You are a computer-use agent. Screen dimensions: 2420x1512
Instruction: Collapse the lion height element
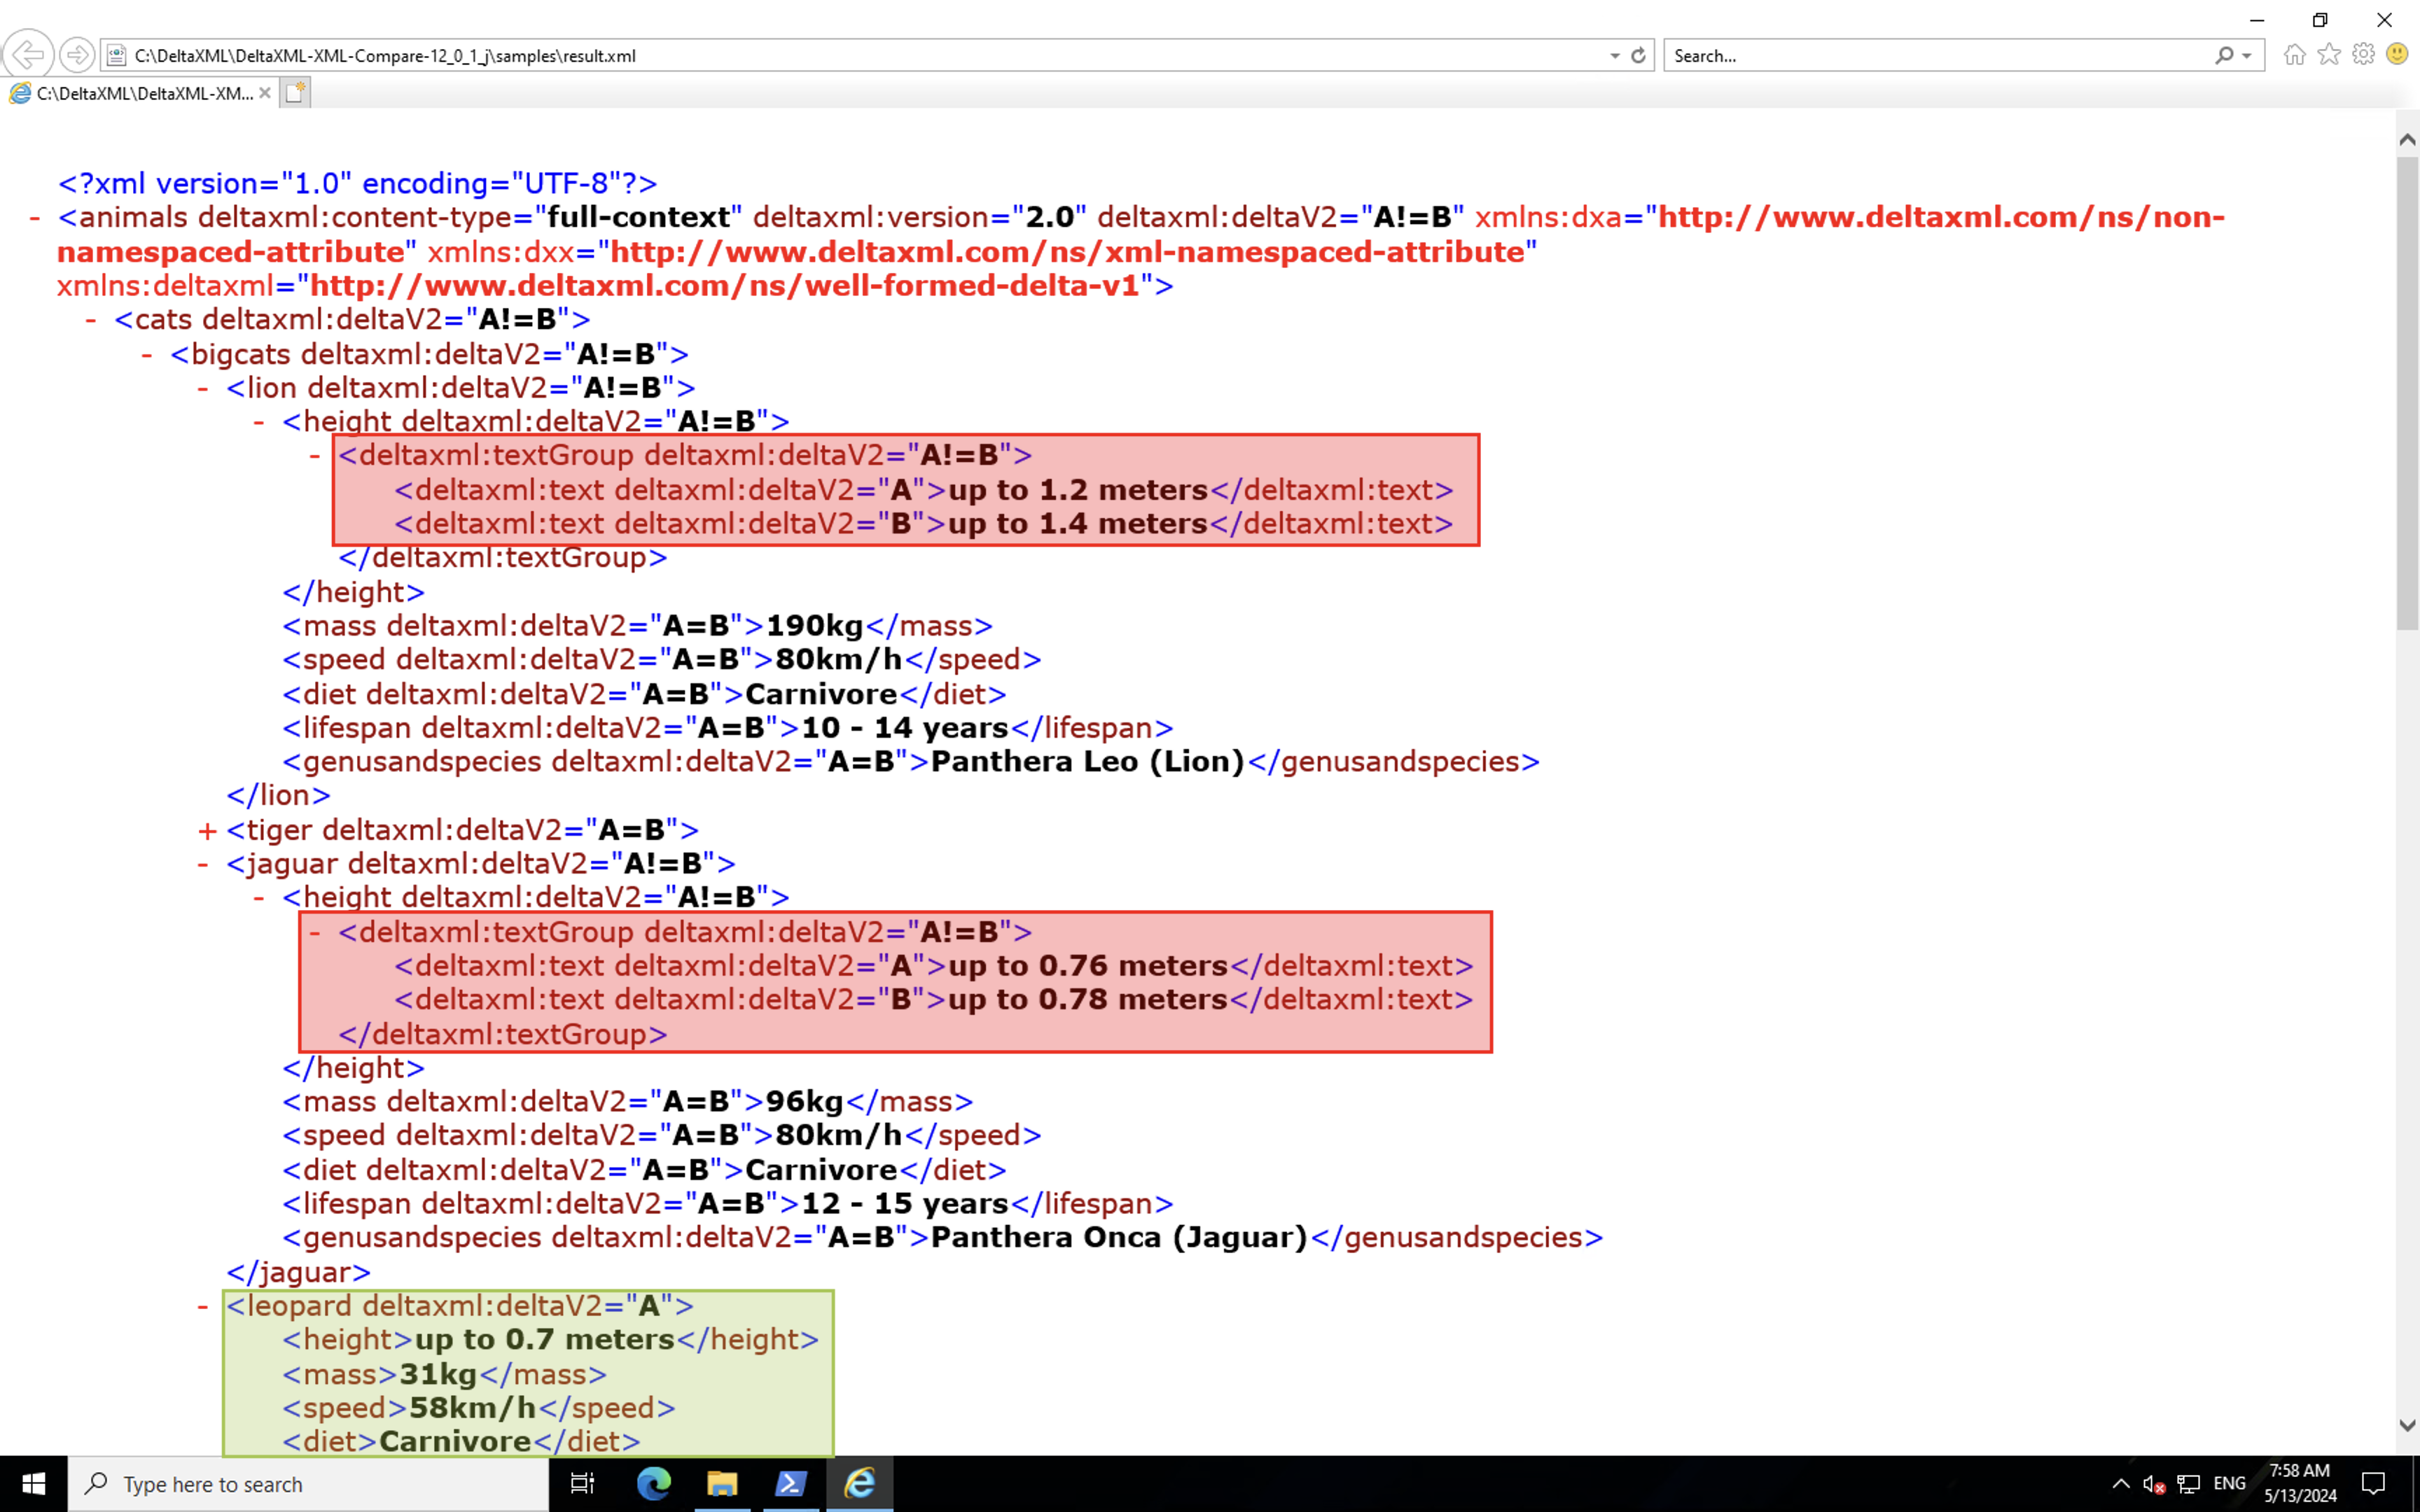point(259,422)
